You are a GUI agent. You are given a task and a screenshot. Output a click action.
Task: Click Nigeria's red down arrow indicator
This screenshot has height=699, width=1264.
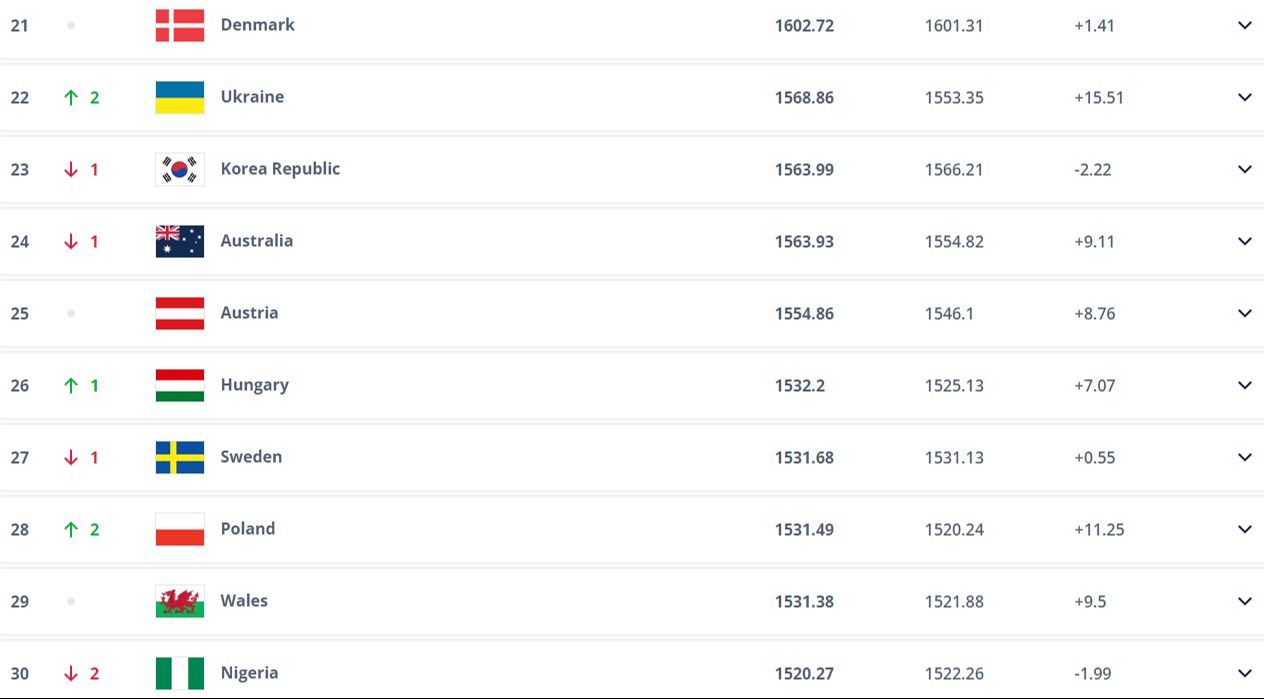point(71,673)
